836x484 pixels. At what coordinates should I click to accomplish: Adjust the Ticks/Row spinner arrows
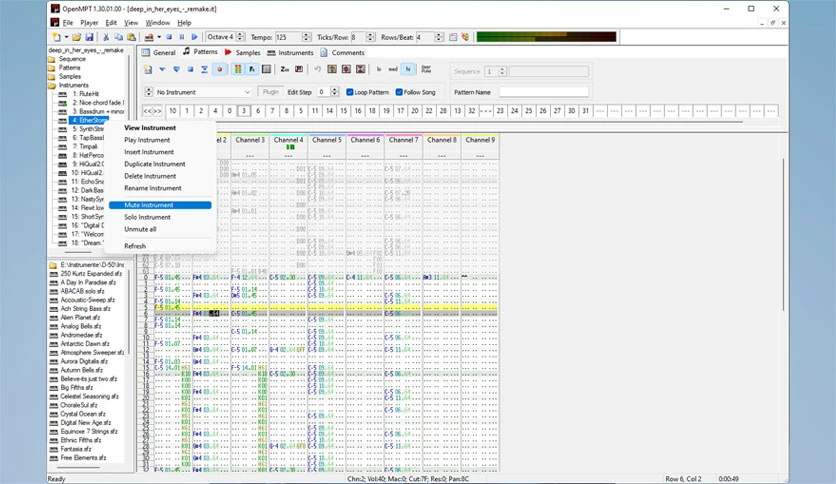(x=370, y=37)
